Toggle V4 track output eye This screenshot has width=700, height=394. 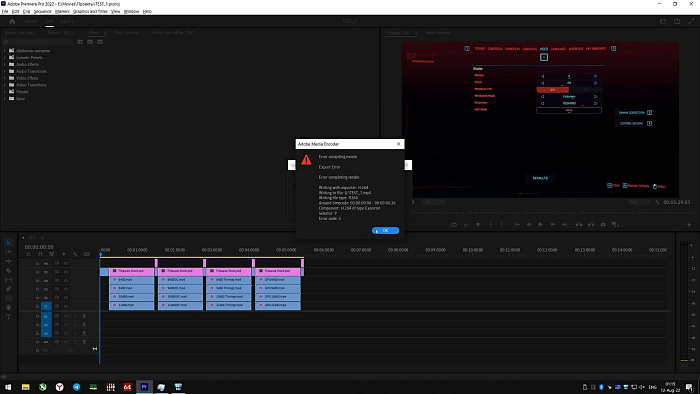(66, 281)
